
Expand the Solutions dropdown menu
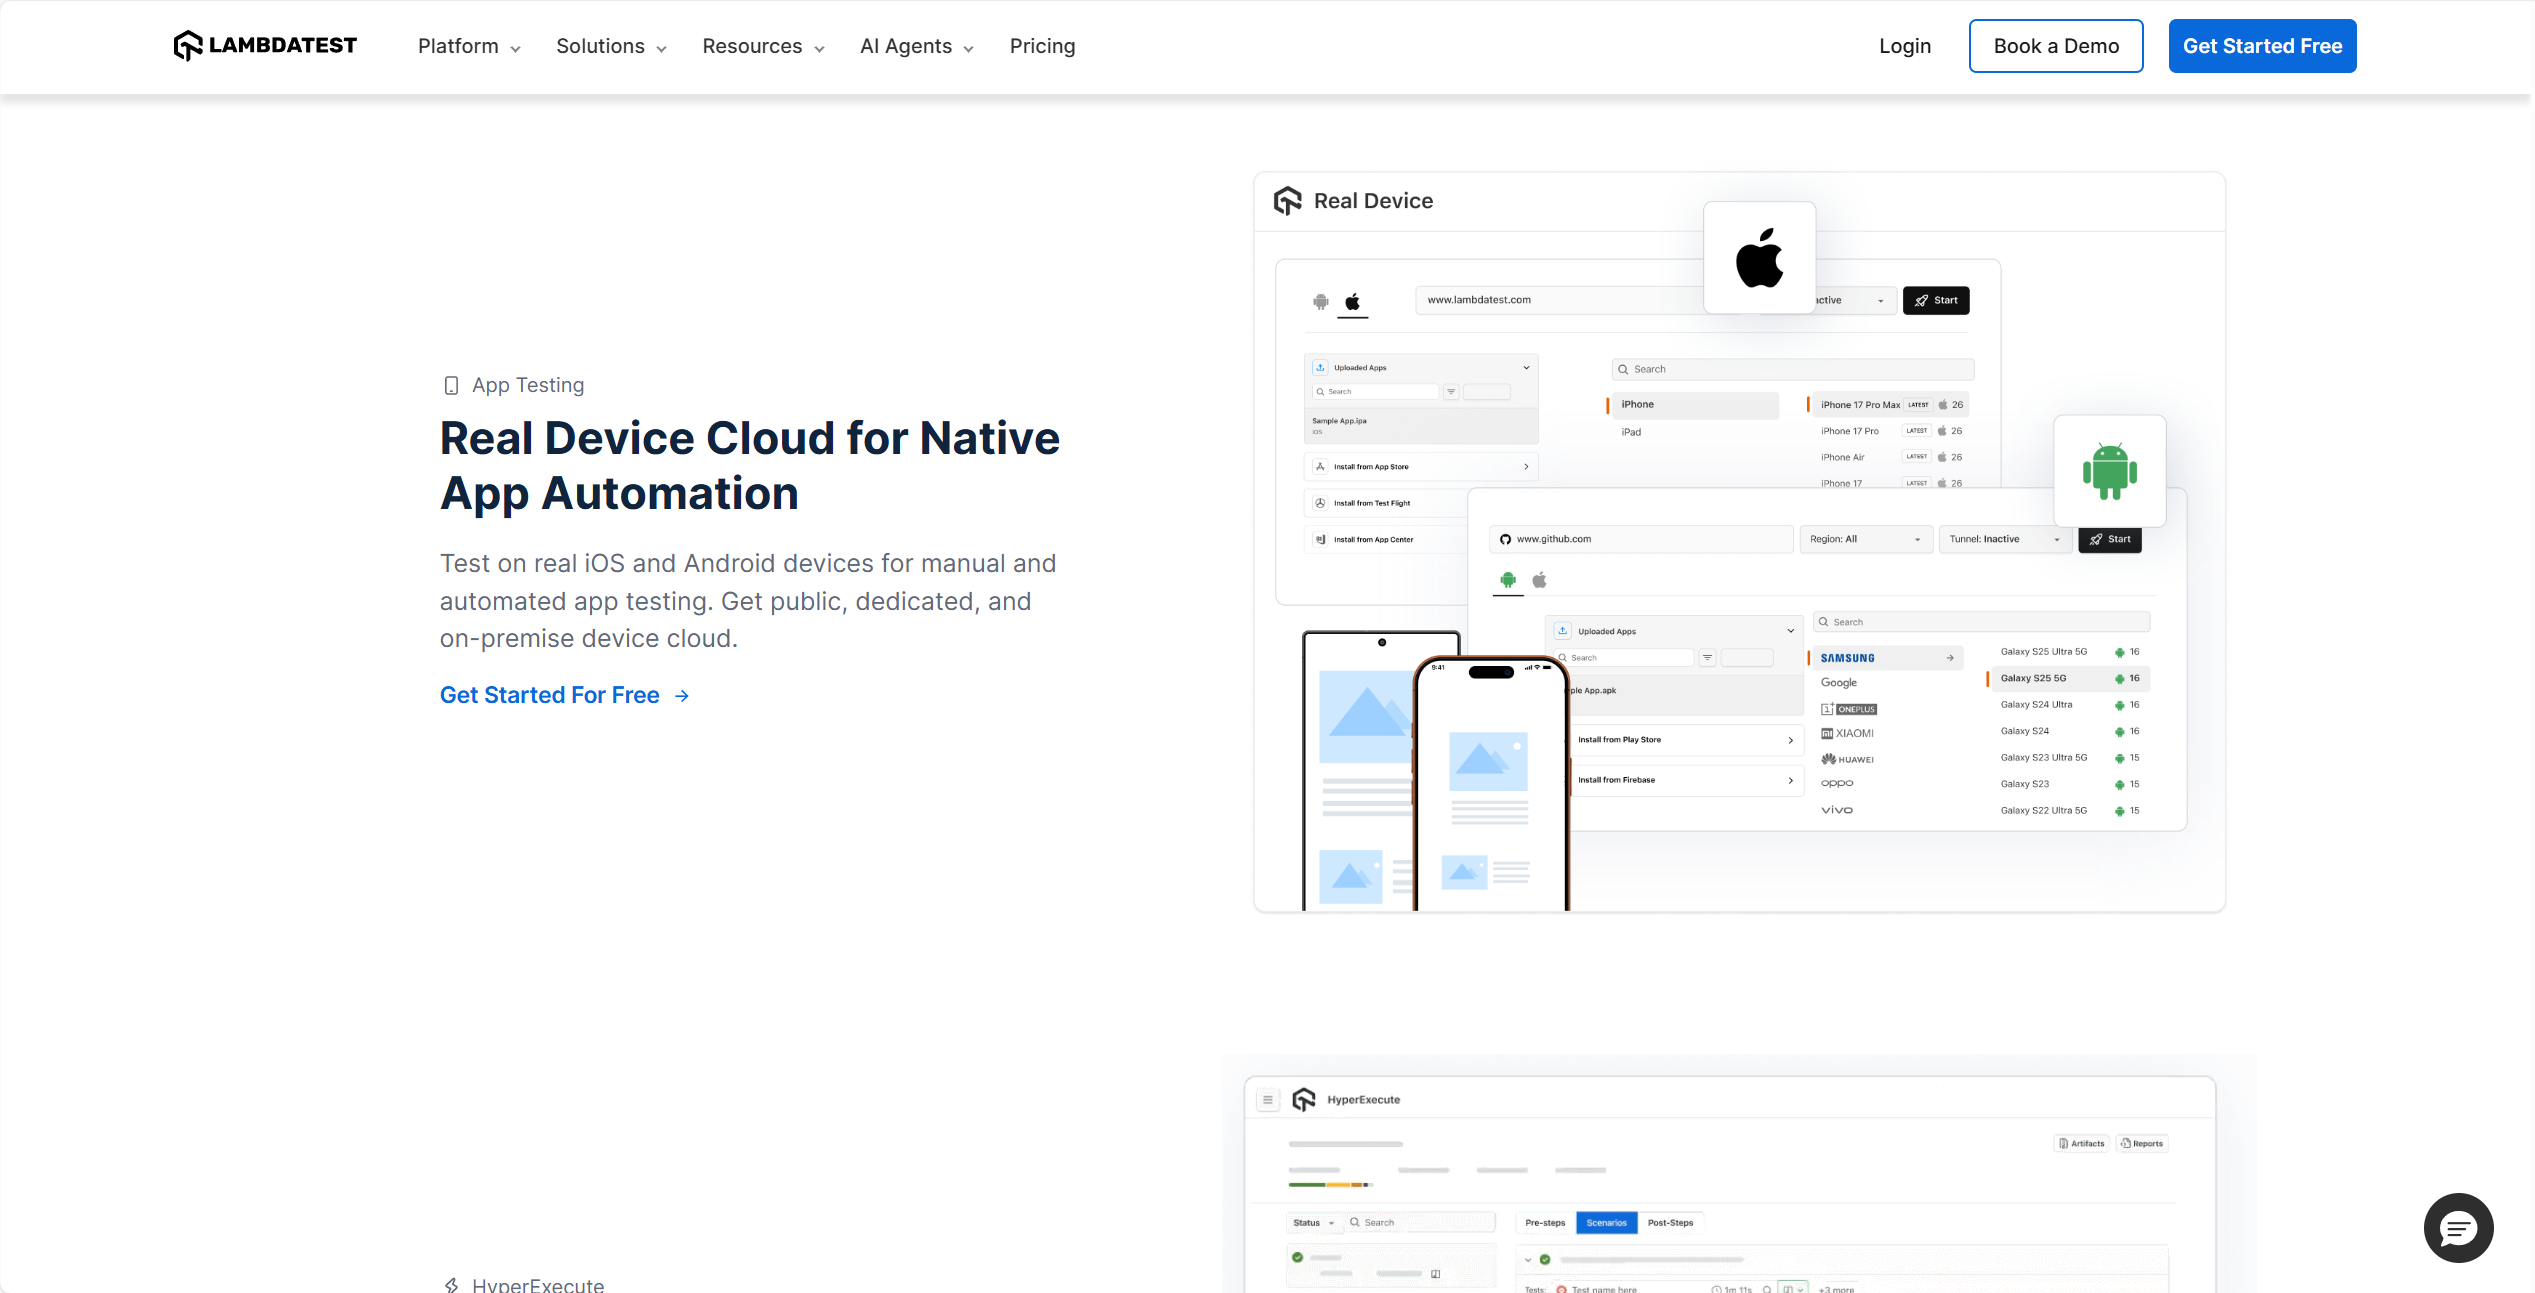pos(611,47)
